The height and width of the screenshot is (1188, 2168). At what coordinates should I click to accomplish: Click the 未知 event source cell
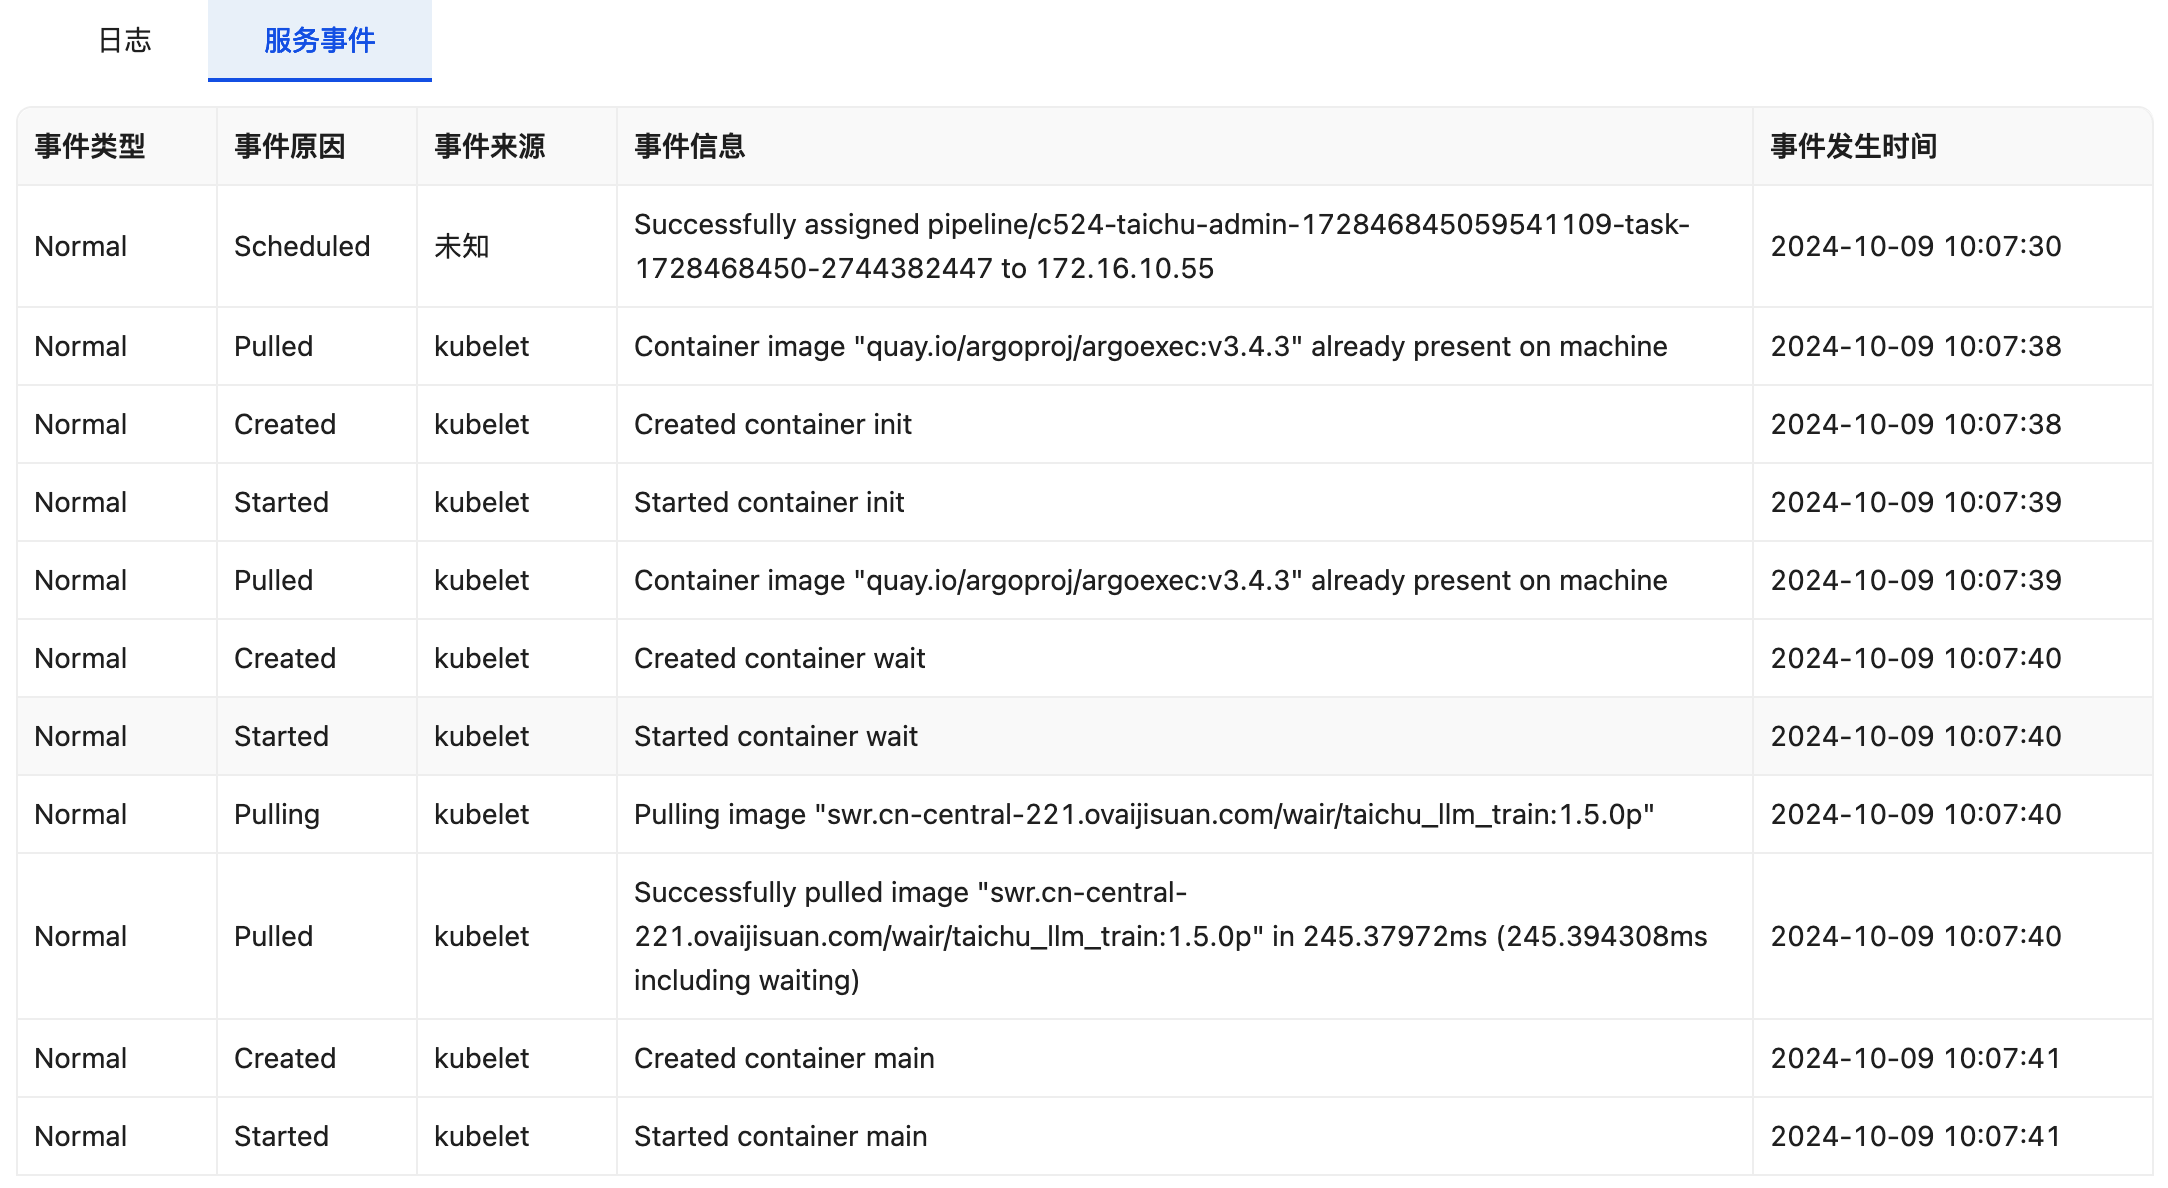coord(462,246)
